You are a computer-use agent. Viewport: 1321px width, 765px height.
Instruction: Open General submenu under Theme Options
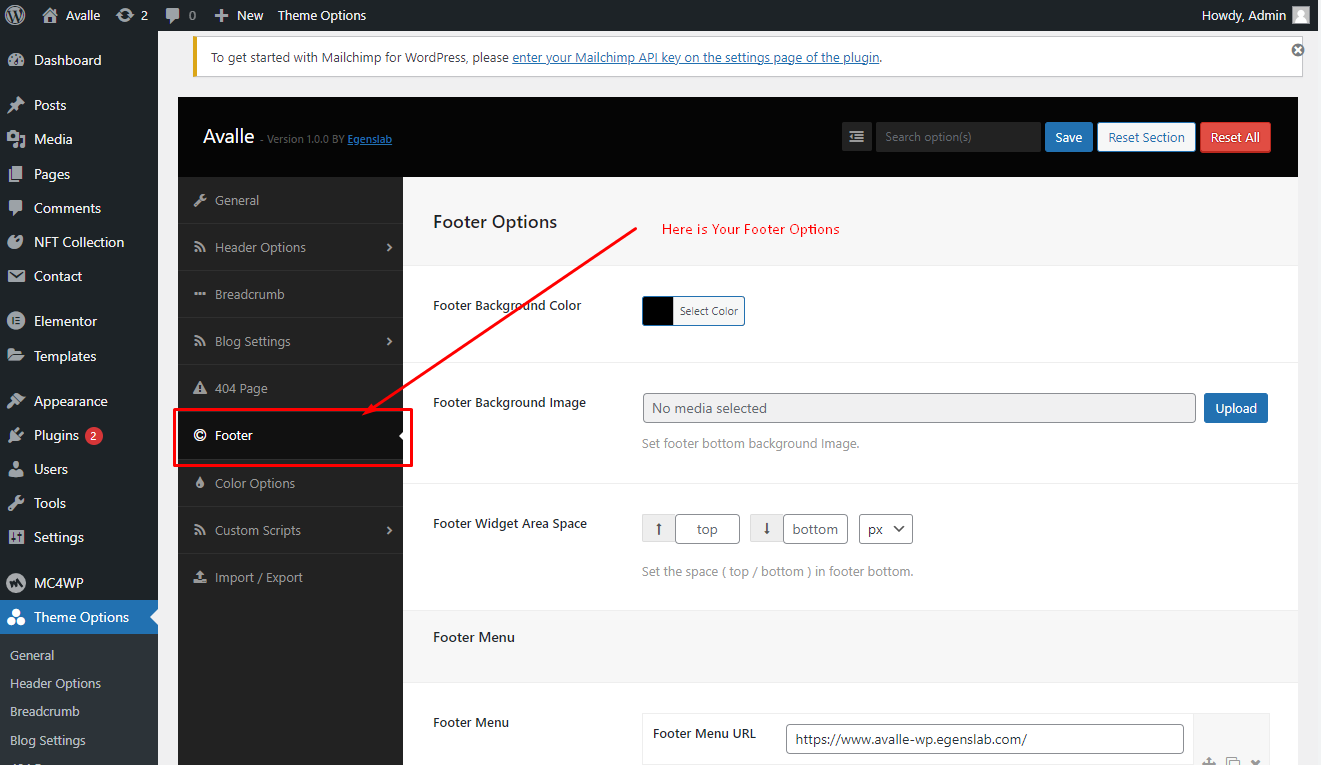32,656
